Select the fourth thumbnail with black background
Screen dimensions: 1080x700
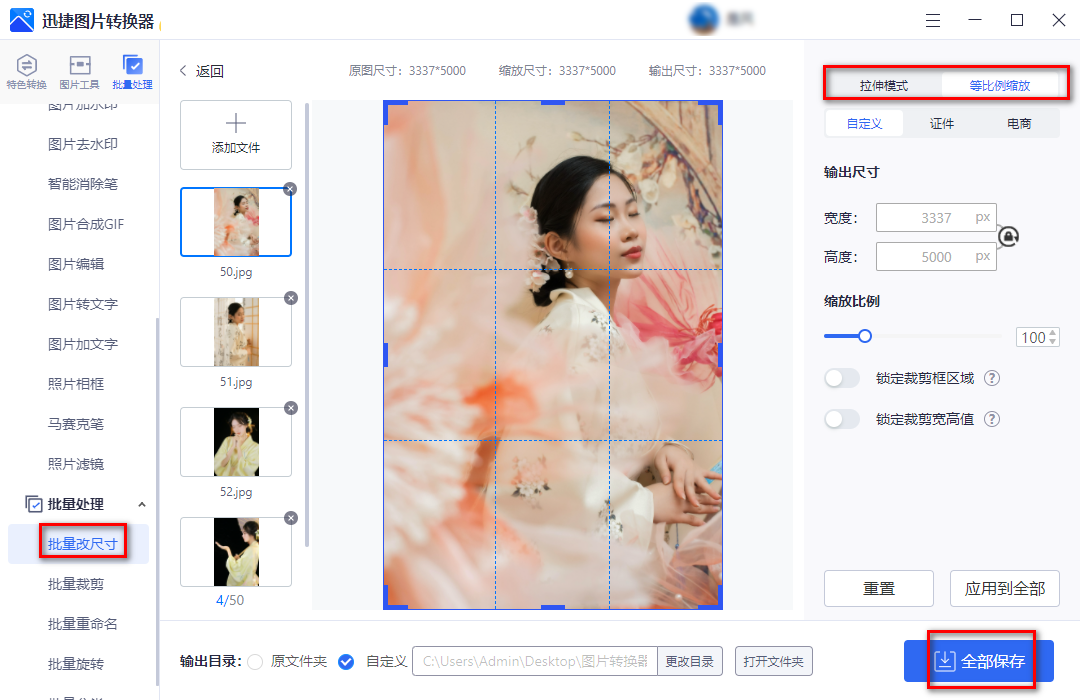[236, 552]
